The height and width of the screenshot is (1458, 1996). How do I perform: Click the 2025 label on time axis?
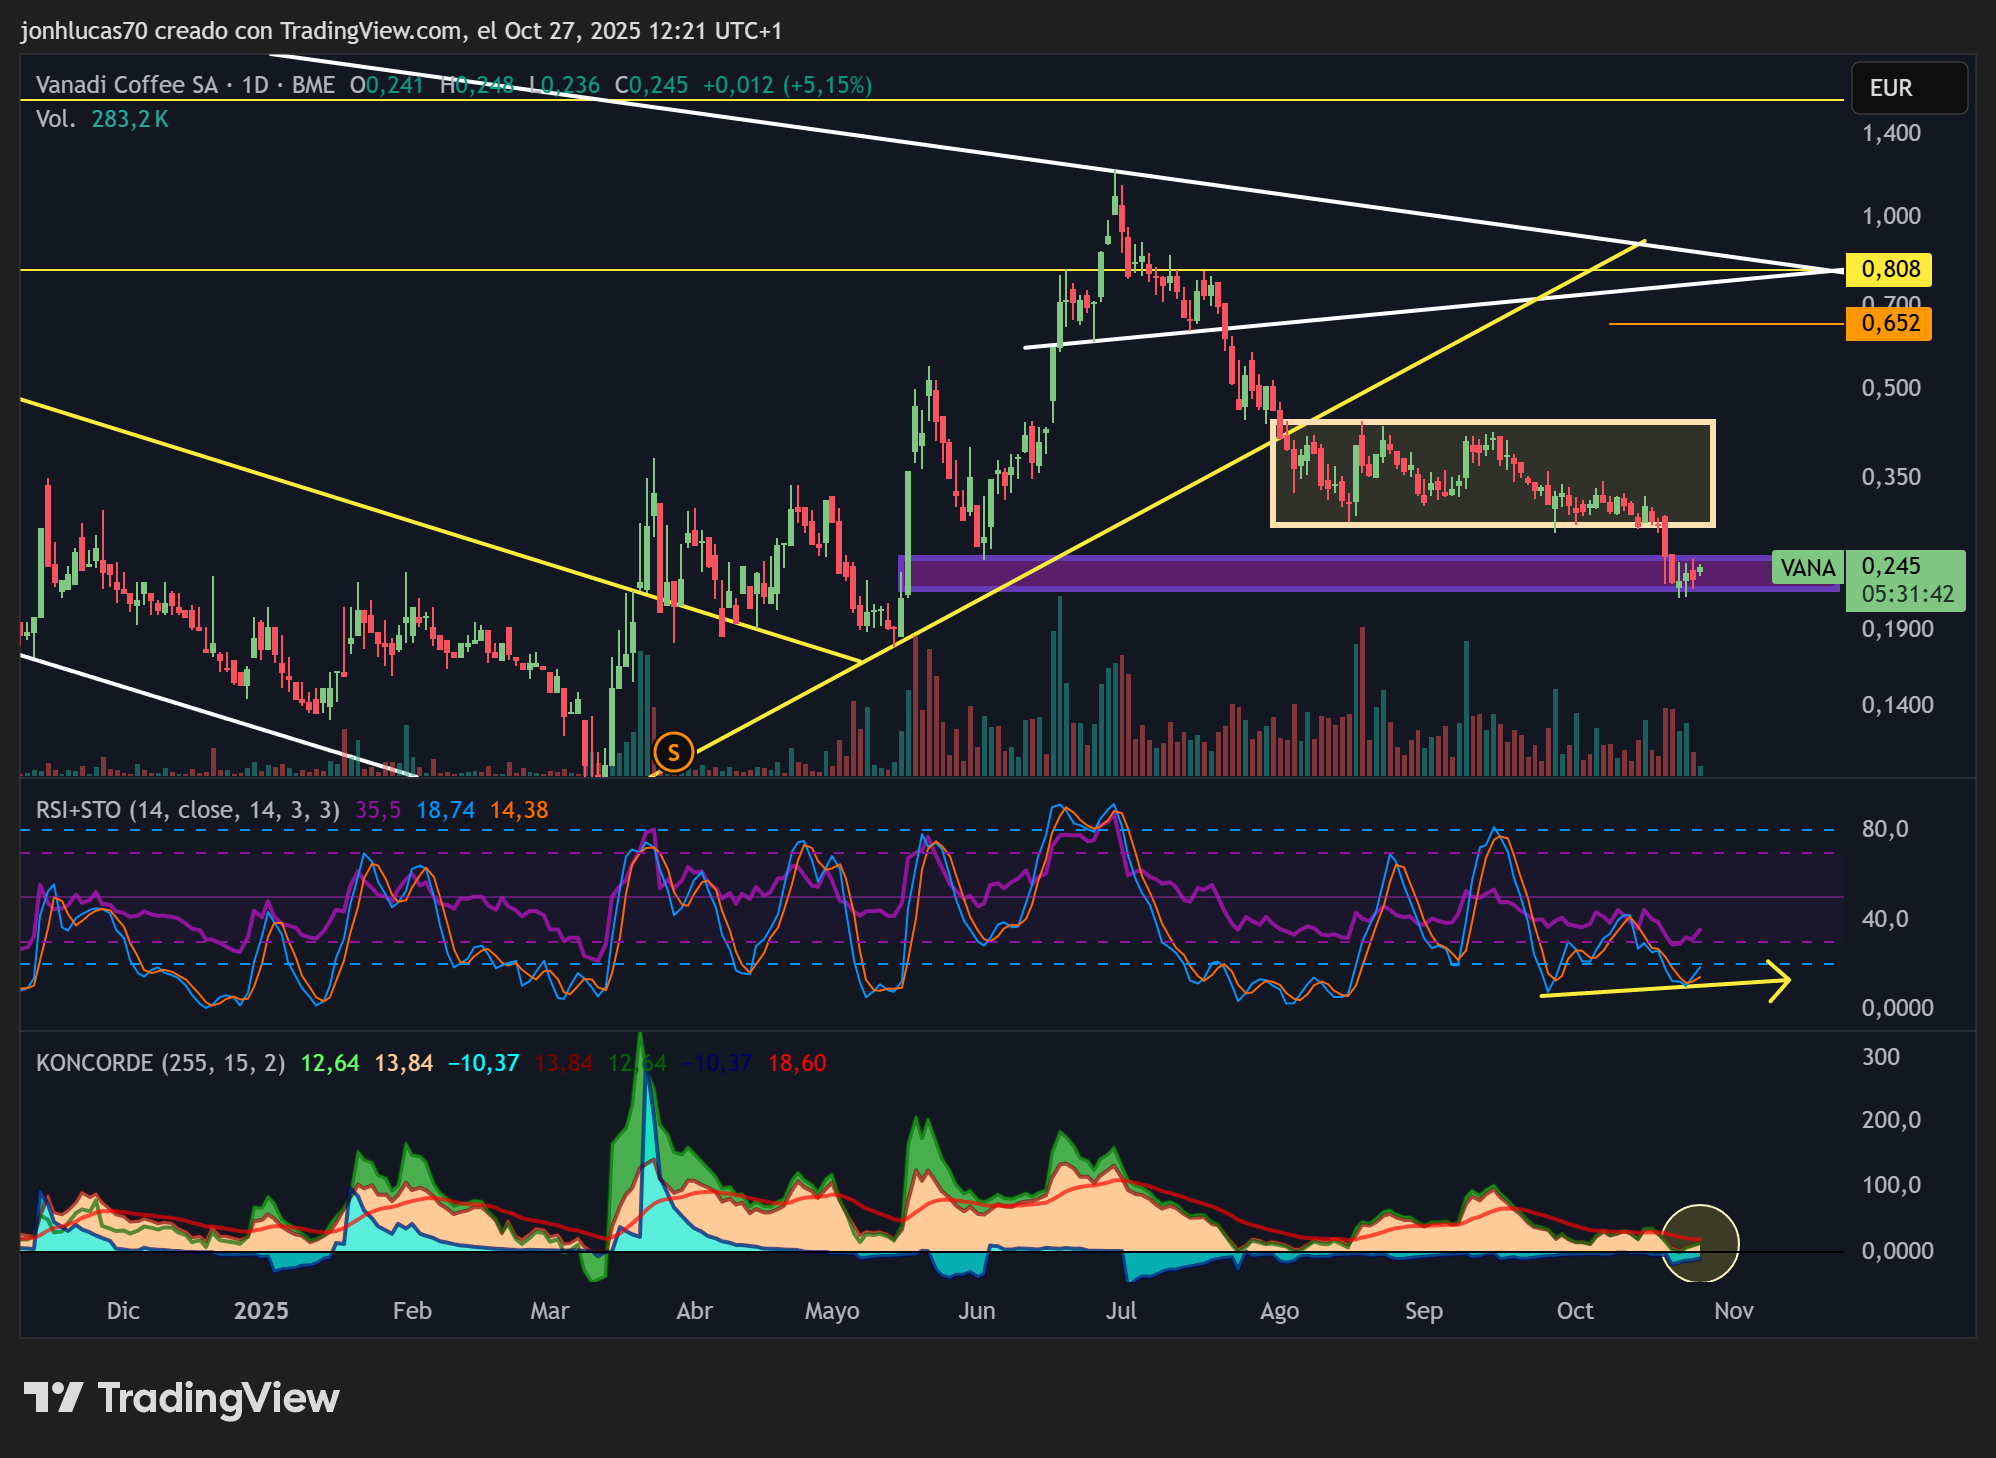click(261, 1311)
